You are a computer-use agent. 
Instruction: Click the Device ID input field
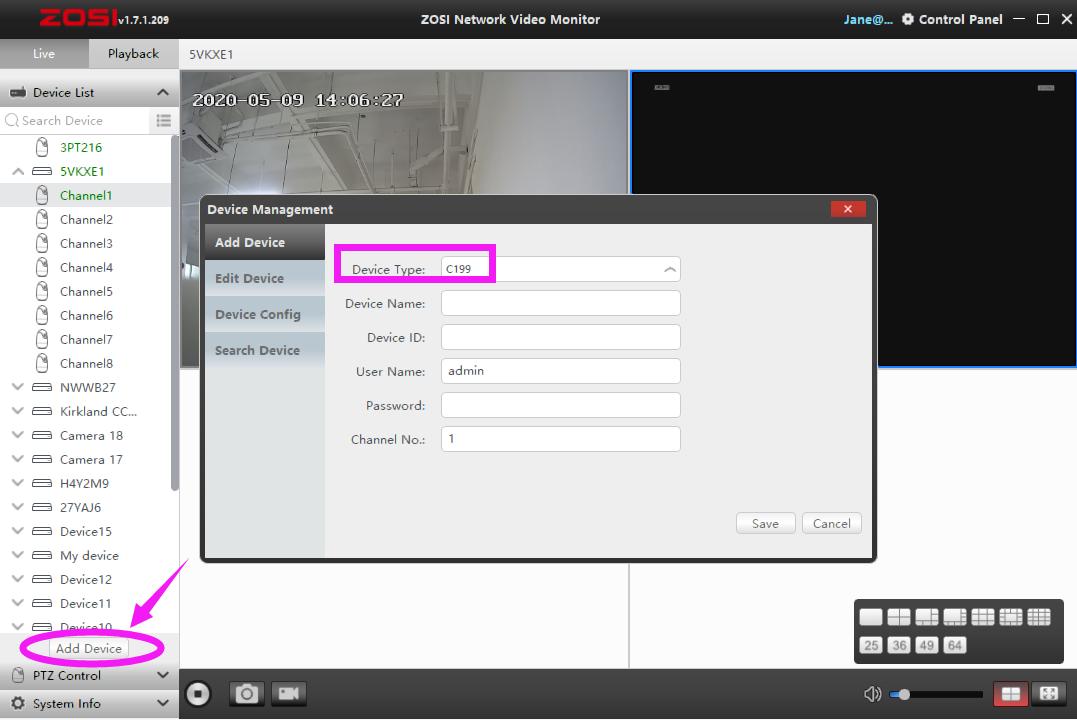pos(560,337)
